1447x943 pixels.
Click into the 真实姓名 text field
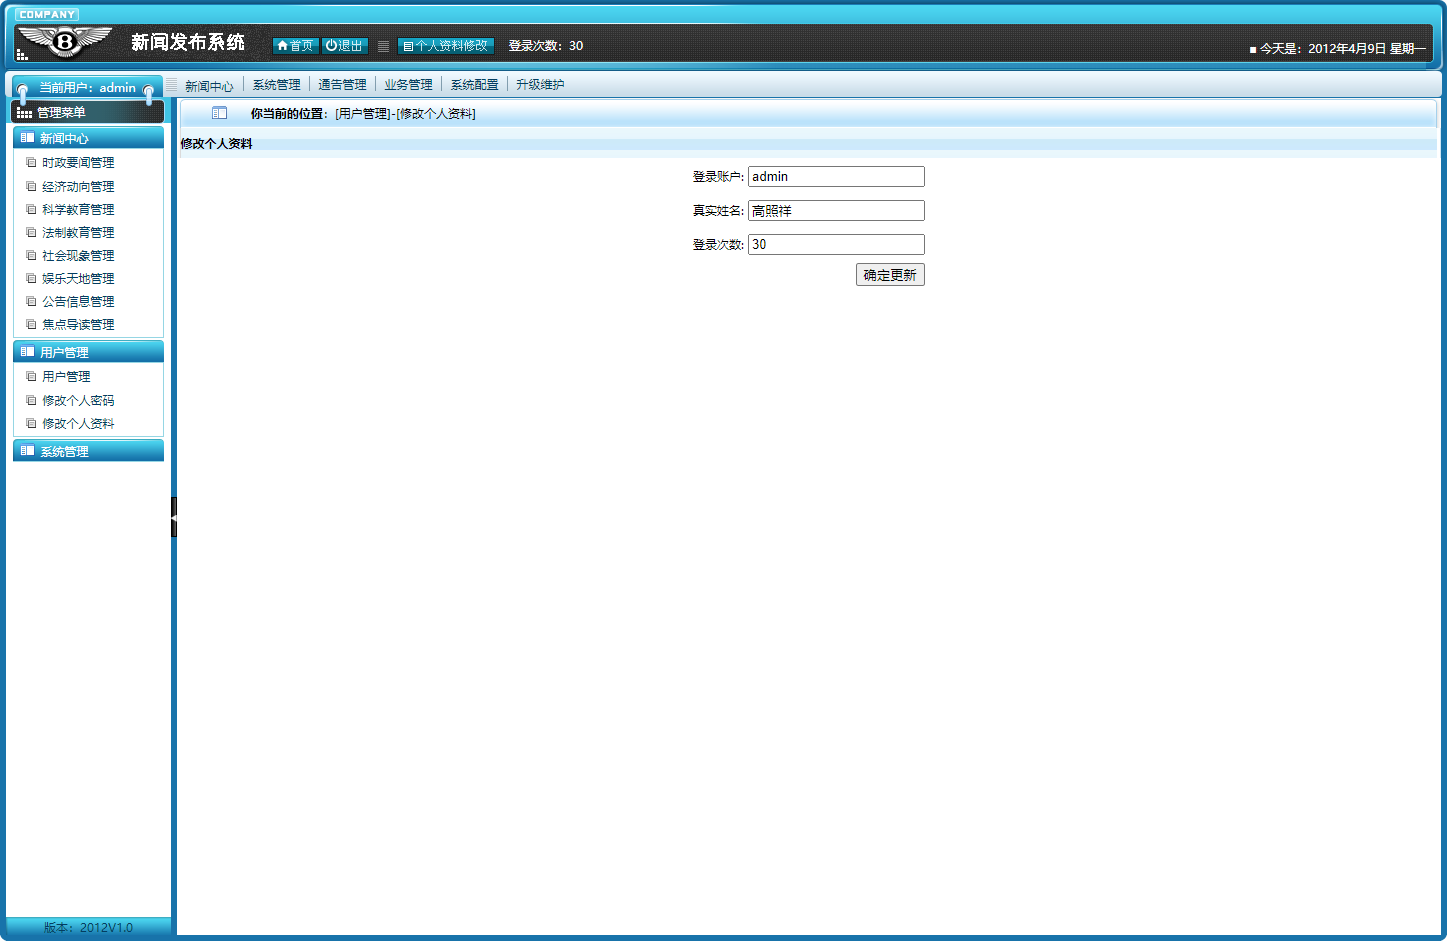click(836, 211)
